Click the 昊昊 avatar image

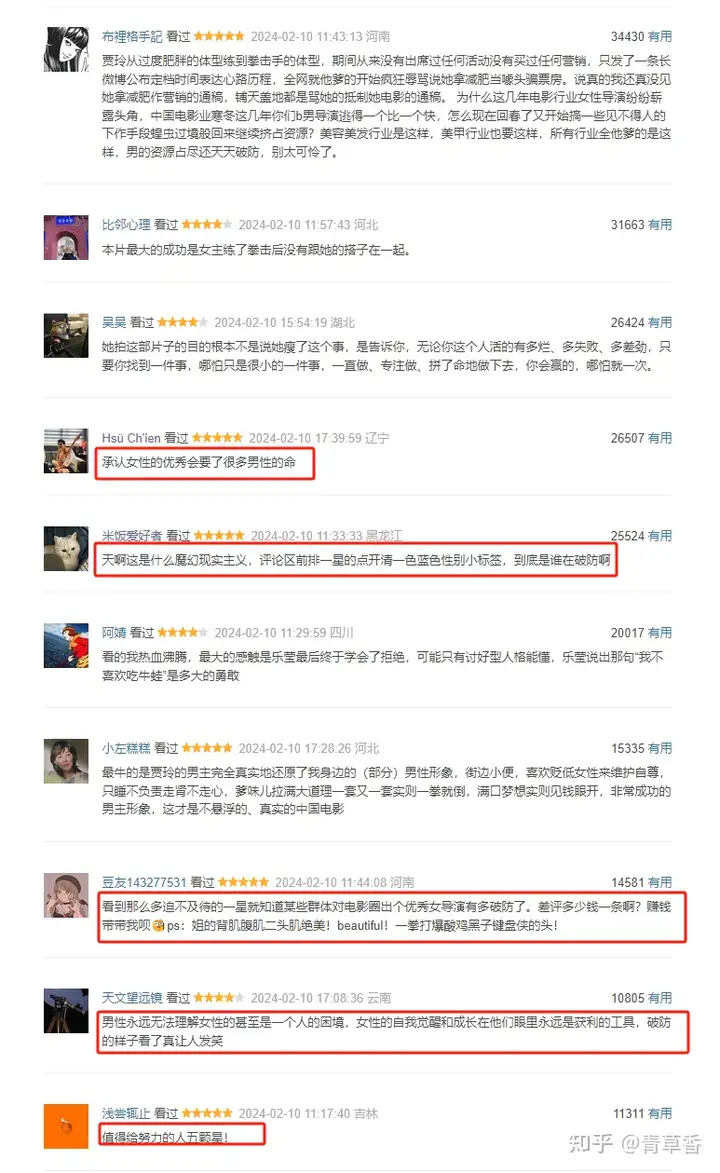[x=67, y=336]
